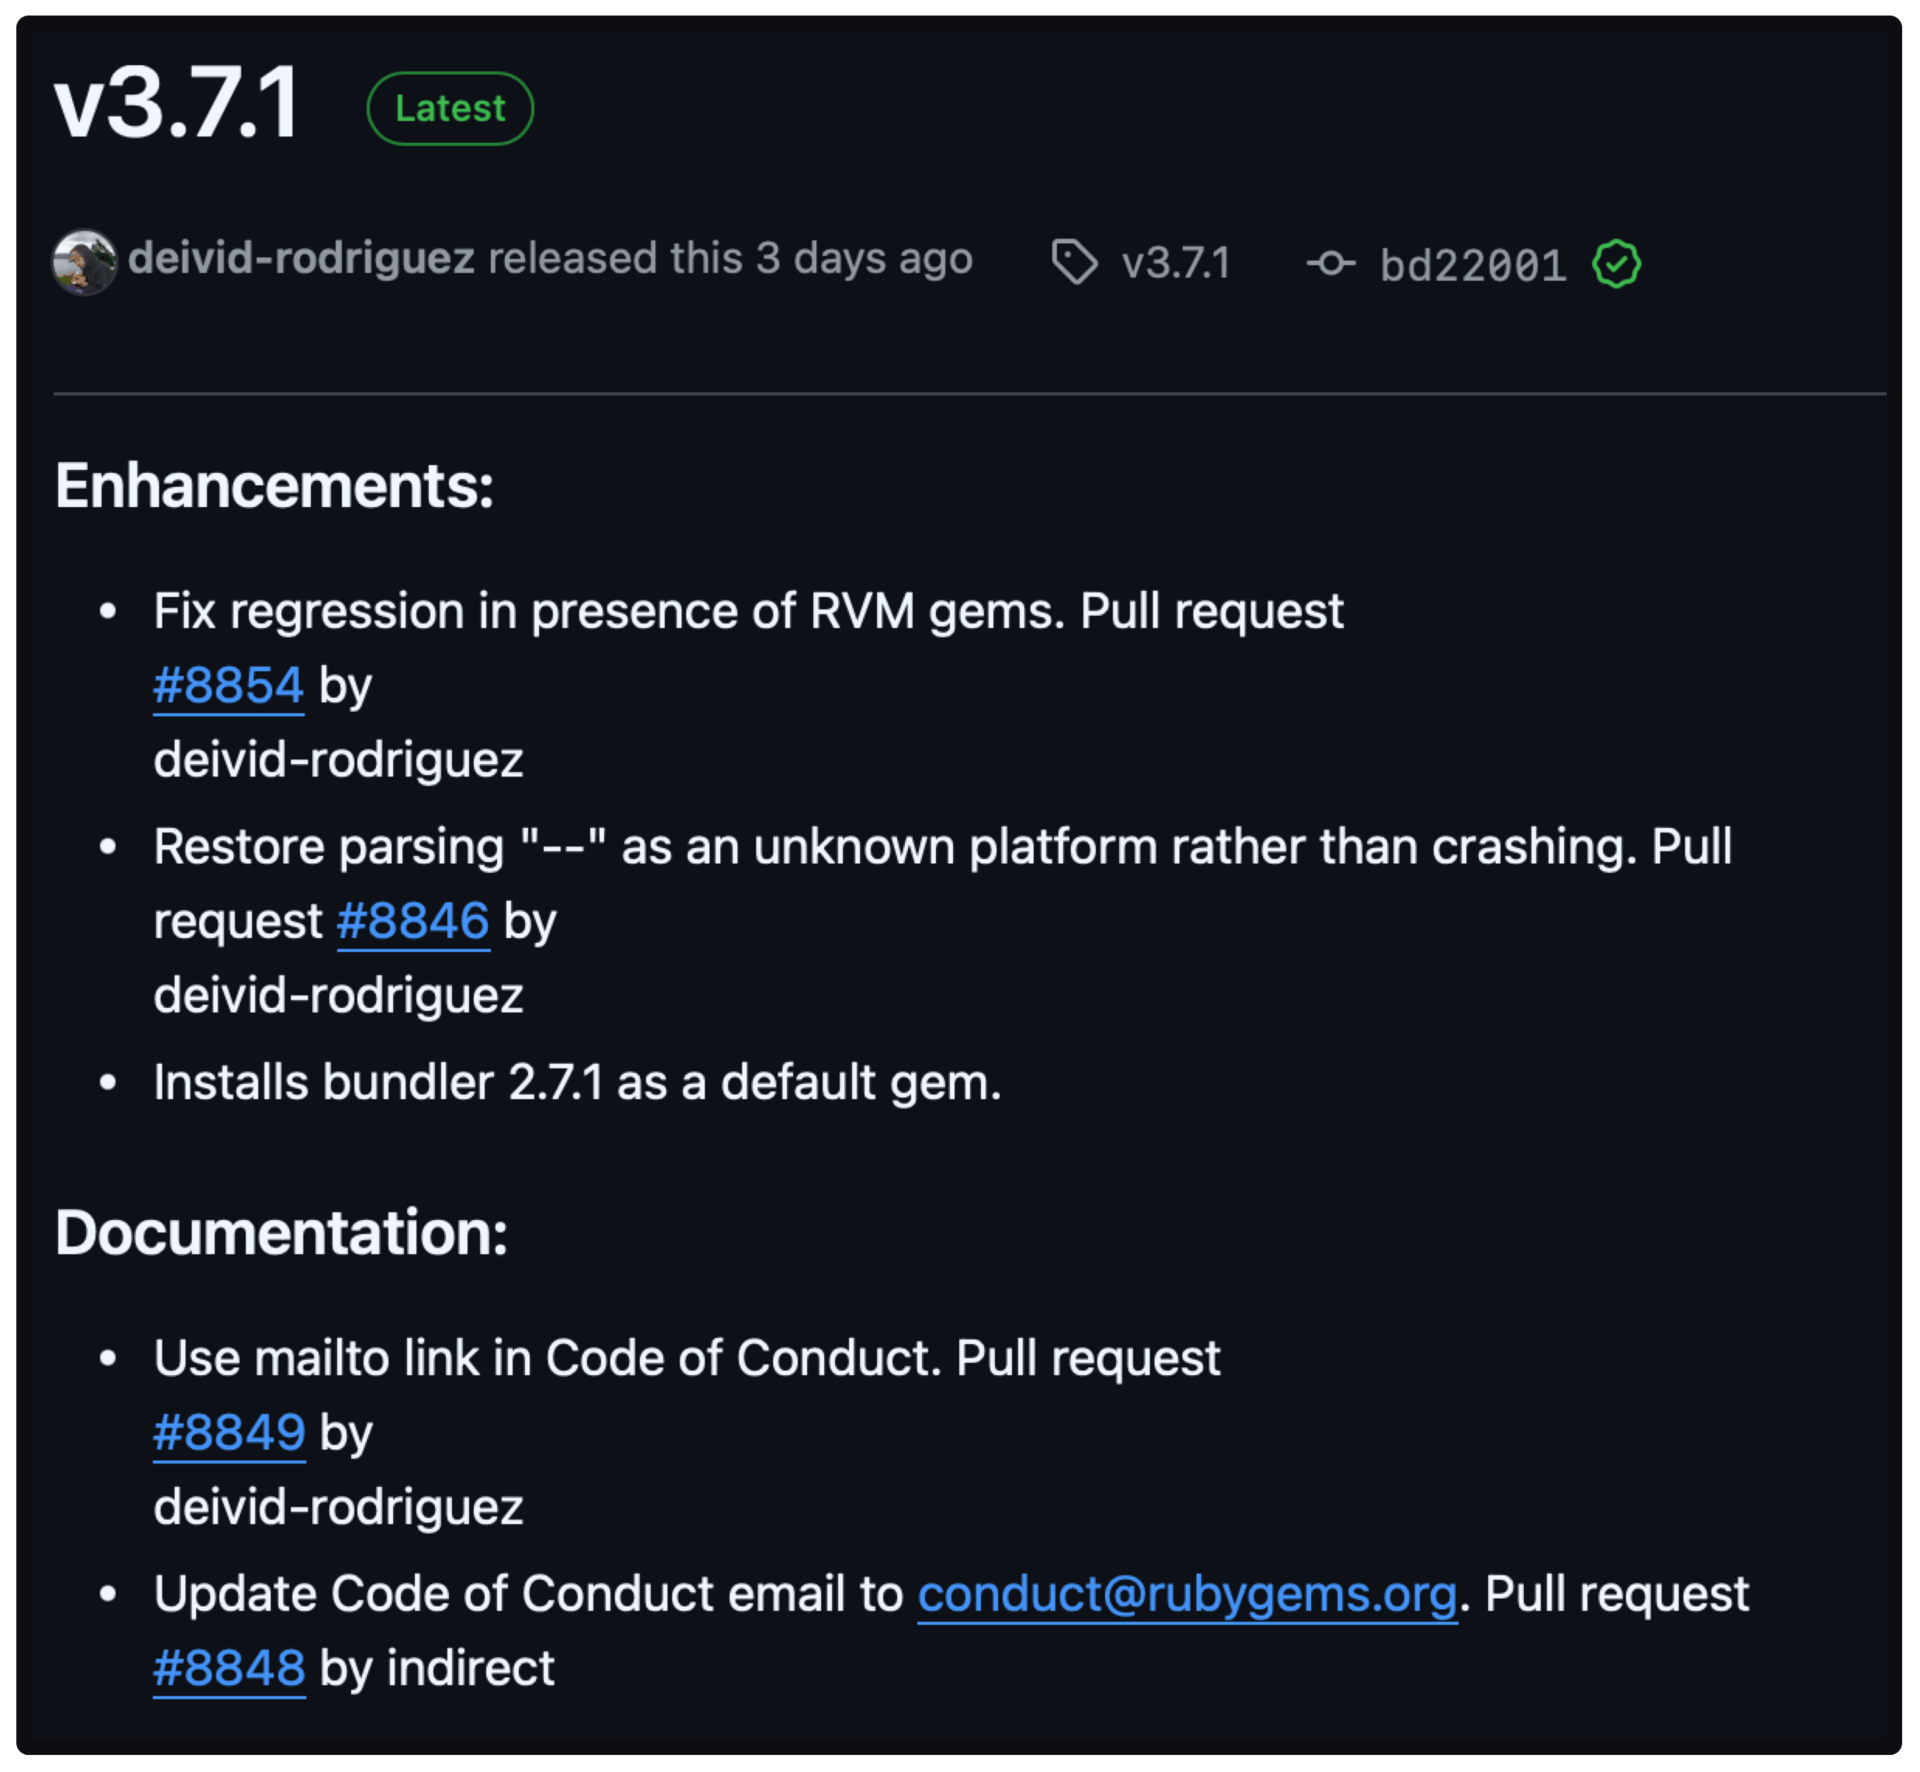Open the v3.7.1 tag link
Image resolution: width=1920 pixels, height=1772 pixels.
click(1175, 264)
